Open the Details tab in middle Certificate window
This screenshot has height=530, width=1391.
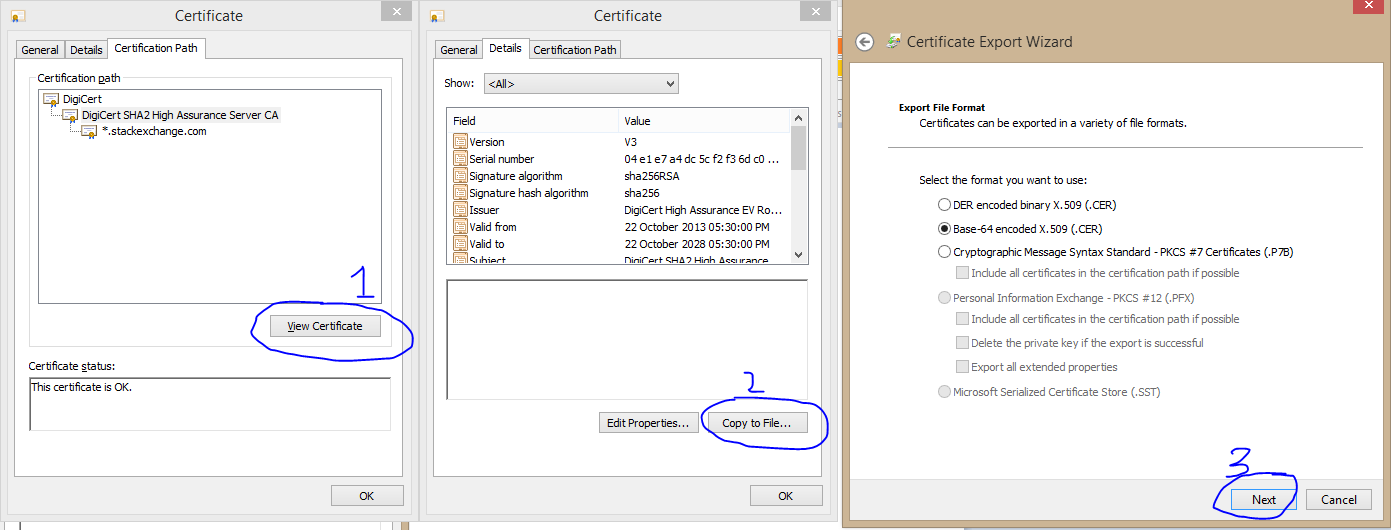pos(505,48)
